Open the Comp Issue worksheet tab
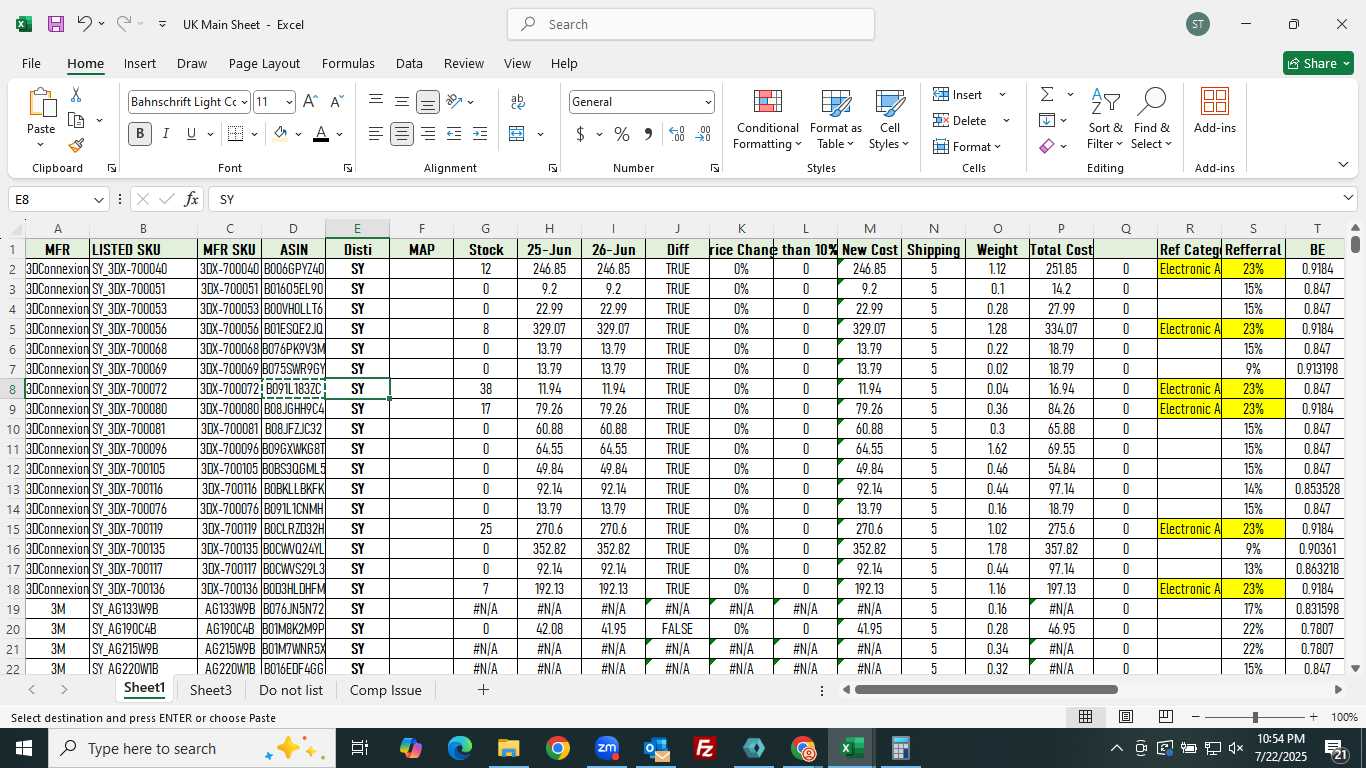Image resolution: width=1366 pixels, height=768 pixels. pyautogui.click(x=386, y=690)
